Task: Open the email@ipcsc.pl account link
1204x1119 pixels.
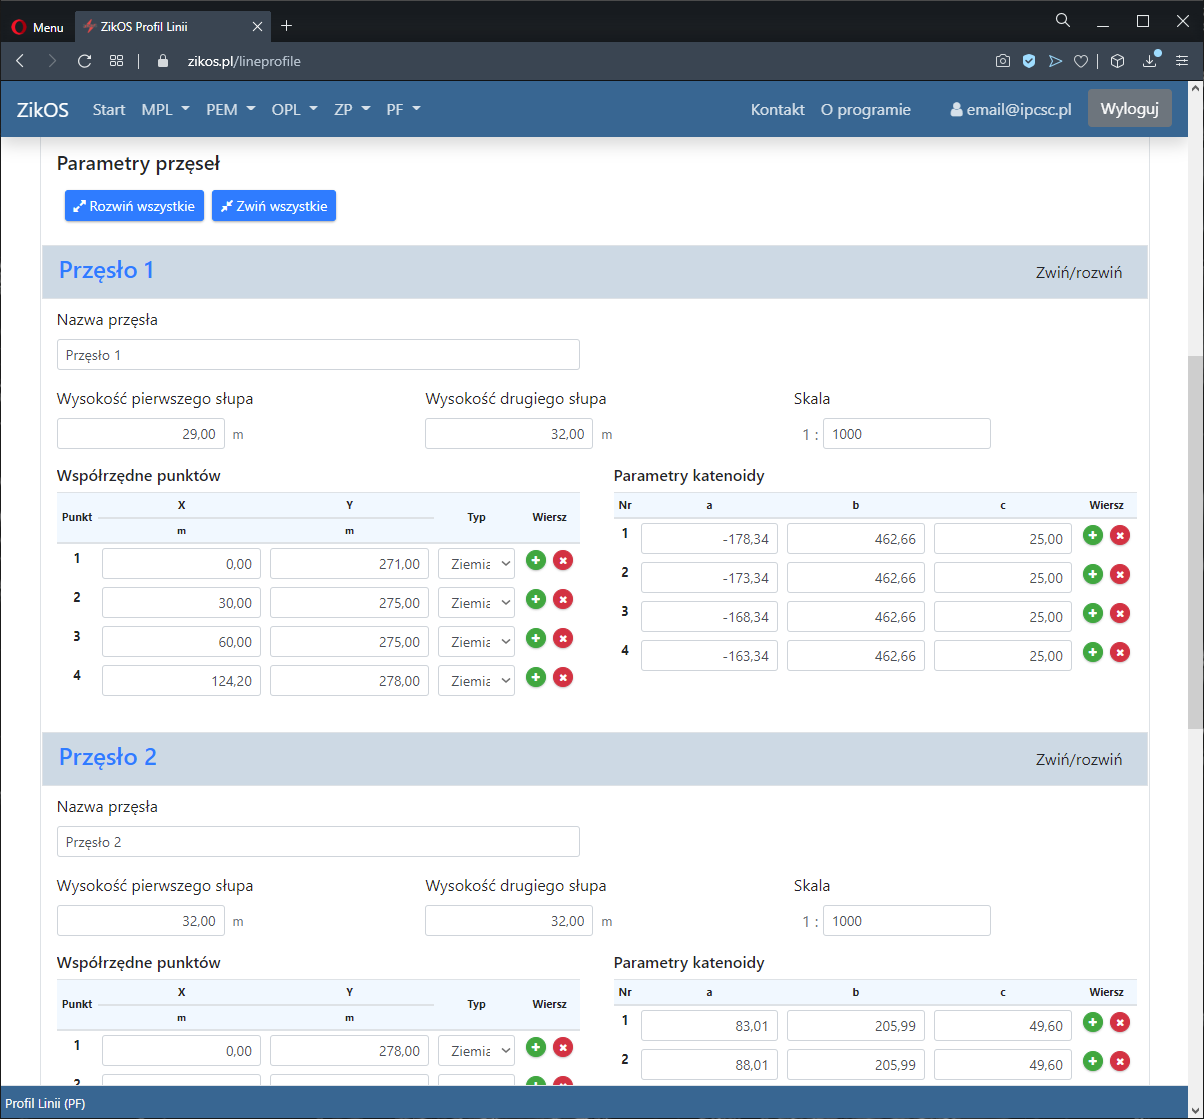Action: (1011, 109)
